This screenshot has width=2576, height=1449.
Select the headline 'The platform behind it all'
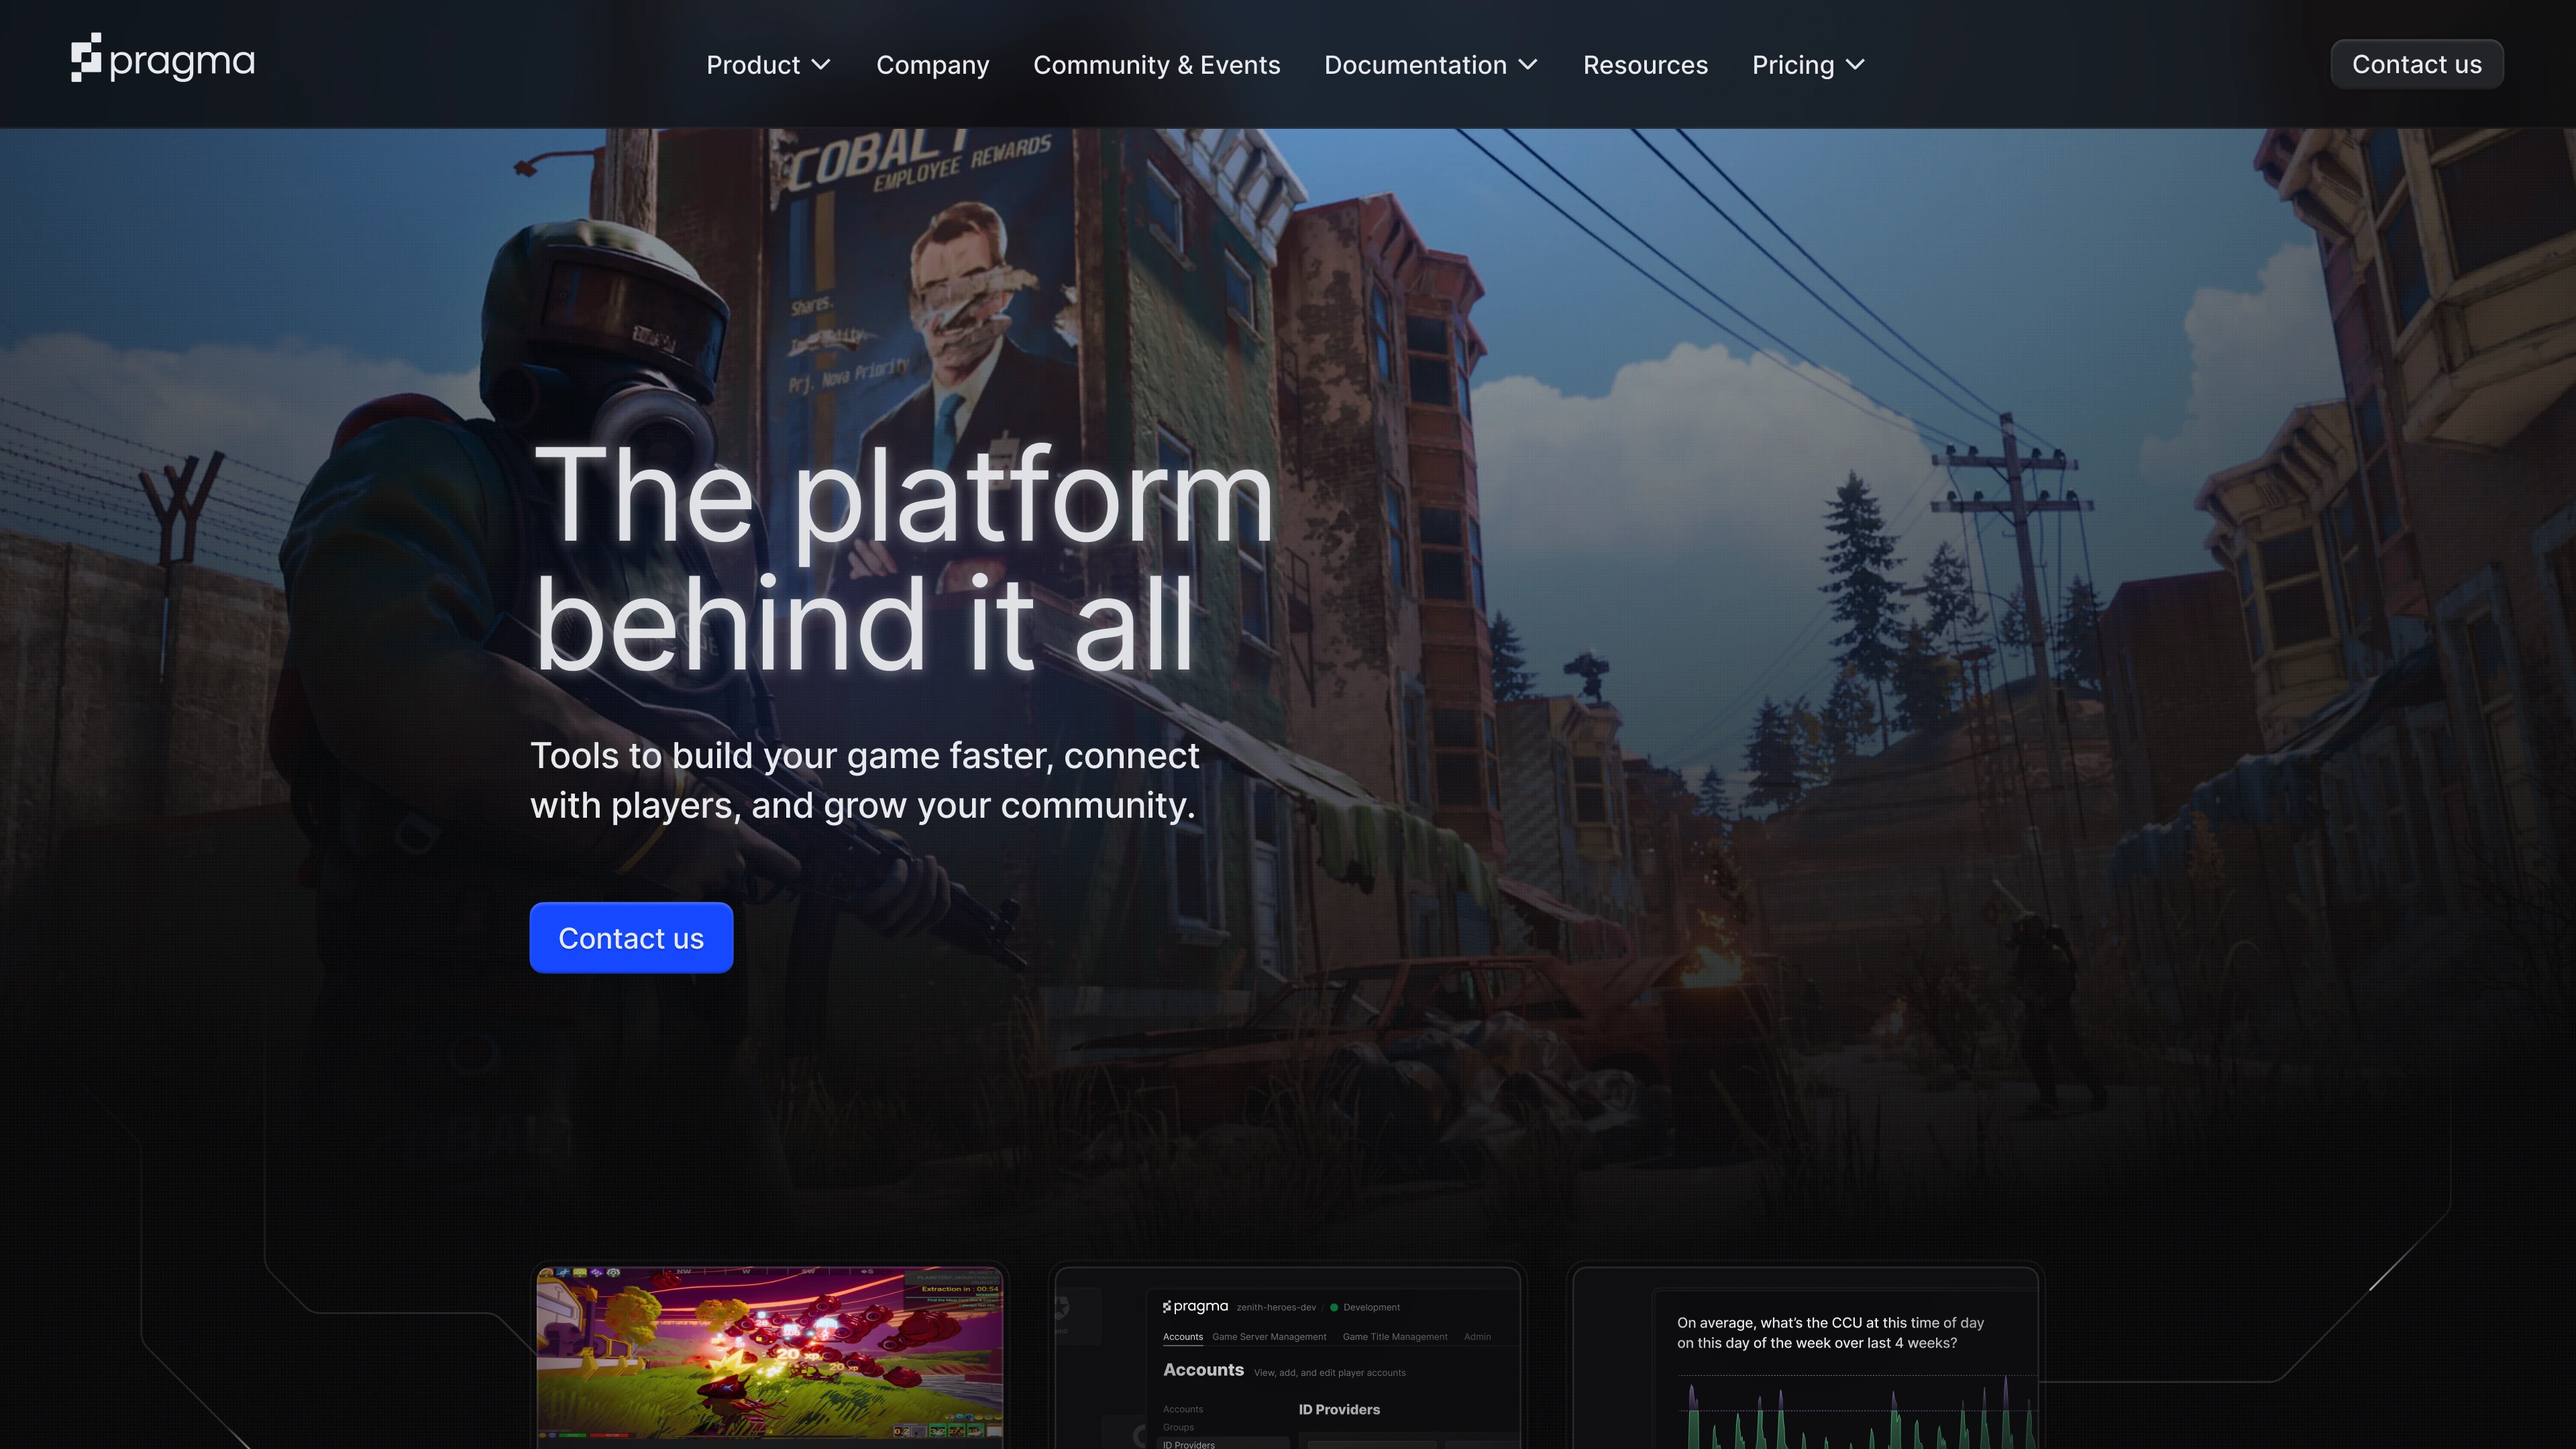[904, 558]
